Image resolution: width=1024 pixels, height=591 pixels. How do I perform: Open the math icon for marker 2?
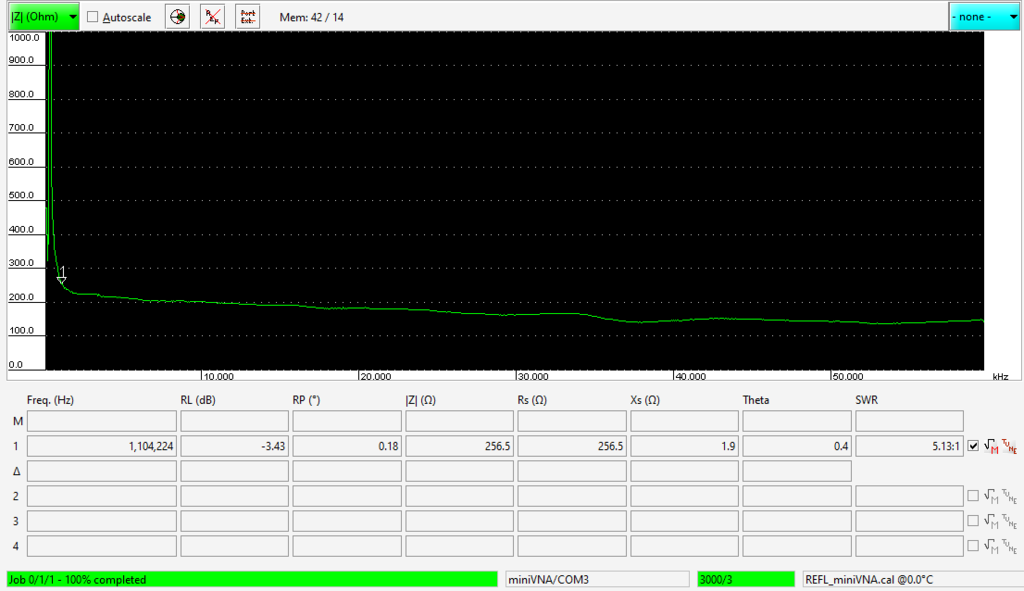point(991,496)
